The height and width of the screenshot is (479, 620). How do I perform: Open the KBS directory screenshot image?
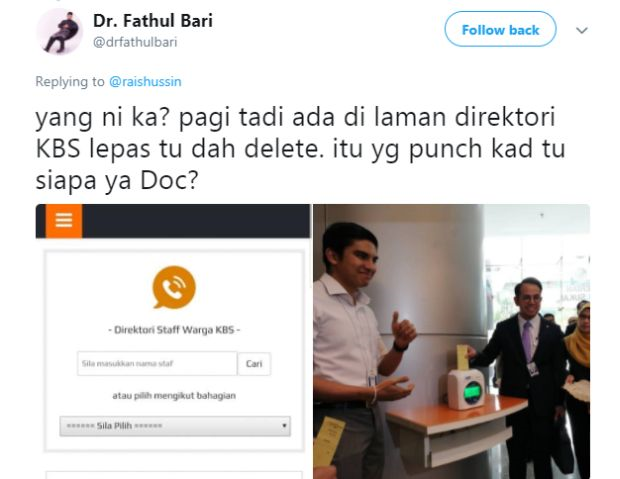pyautogui.click(x=173, y=341)
